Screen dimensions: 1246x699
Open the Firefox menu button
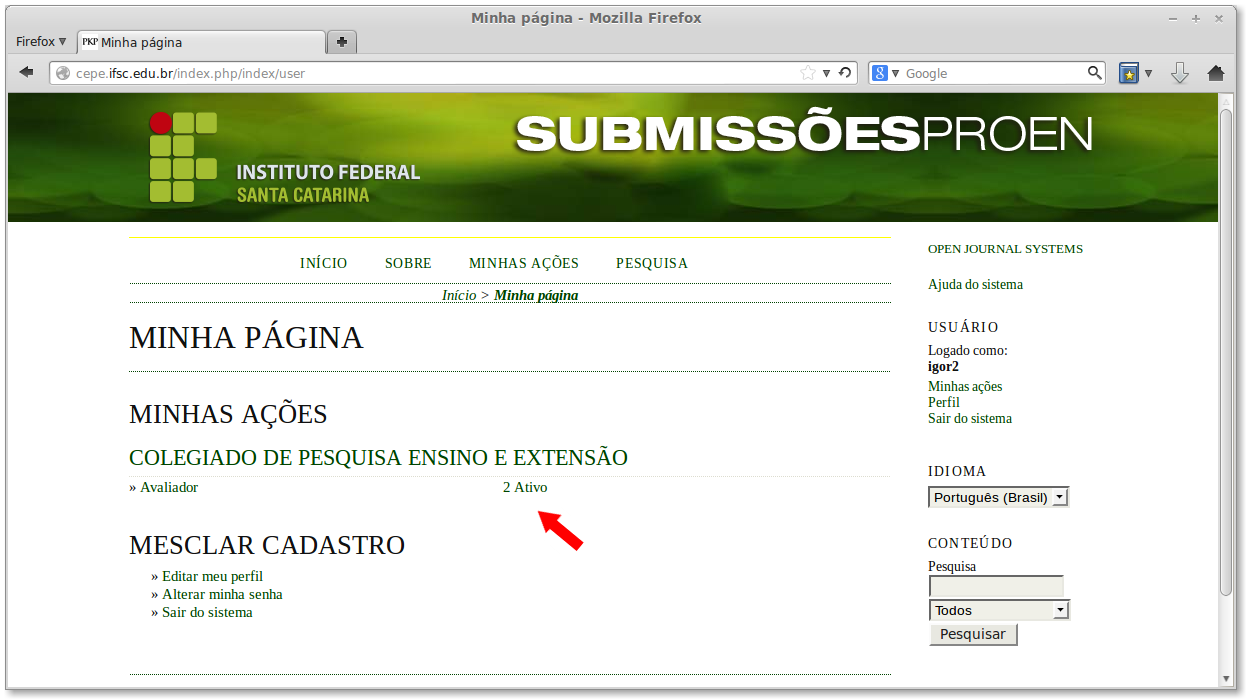click(x=40, y=41)
